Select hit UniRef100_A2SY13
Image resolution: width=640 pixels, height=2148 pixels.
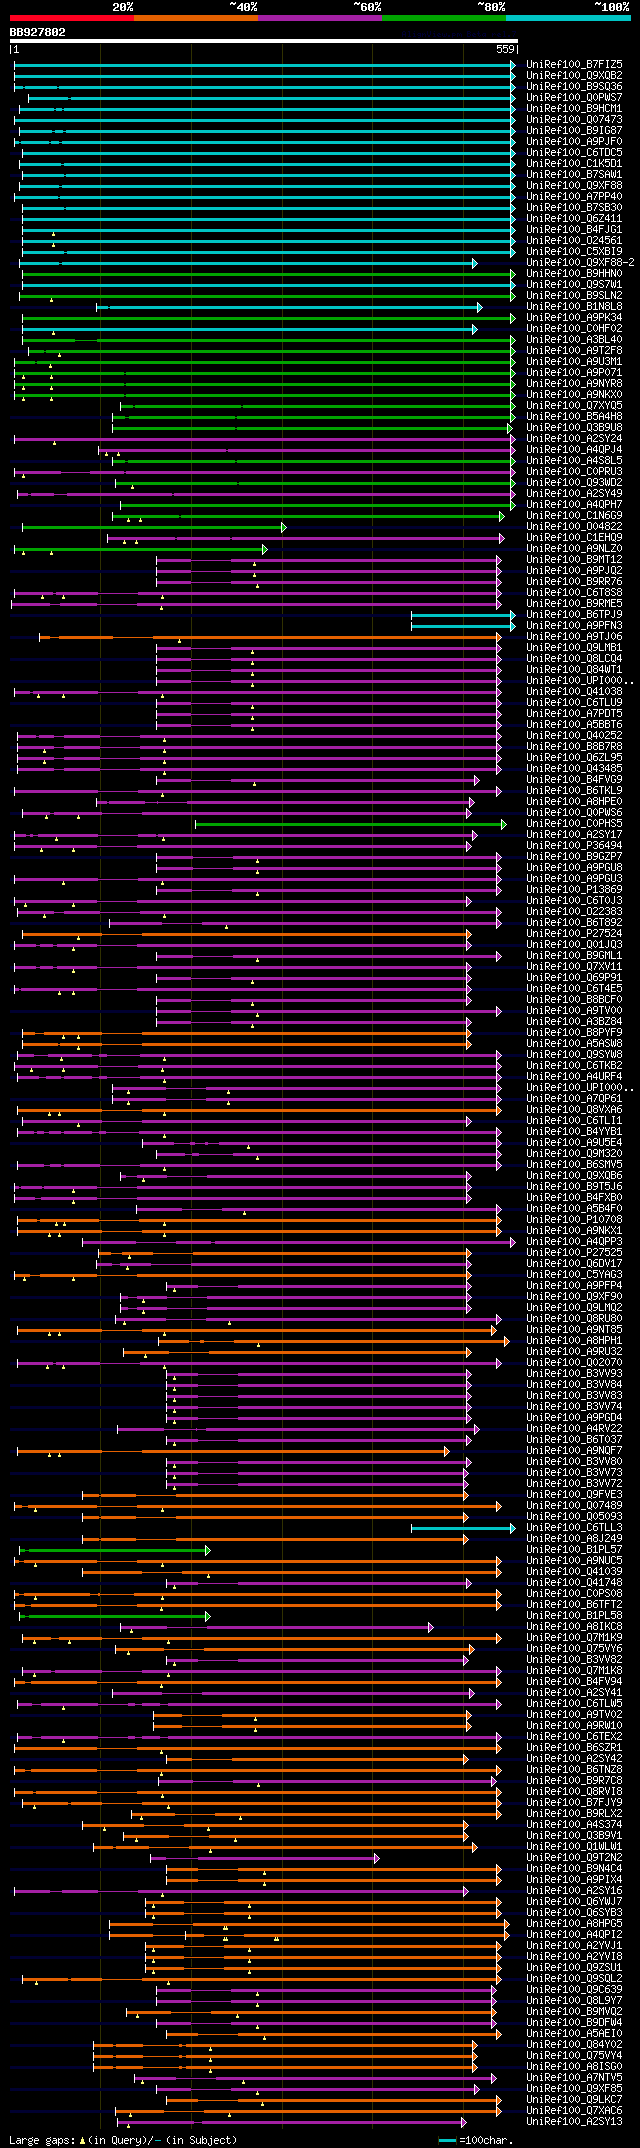point(574,2121)
